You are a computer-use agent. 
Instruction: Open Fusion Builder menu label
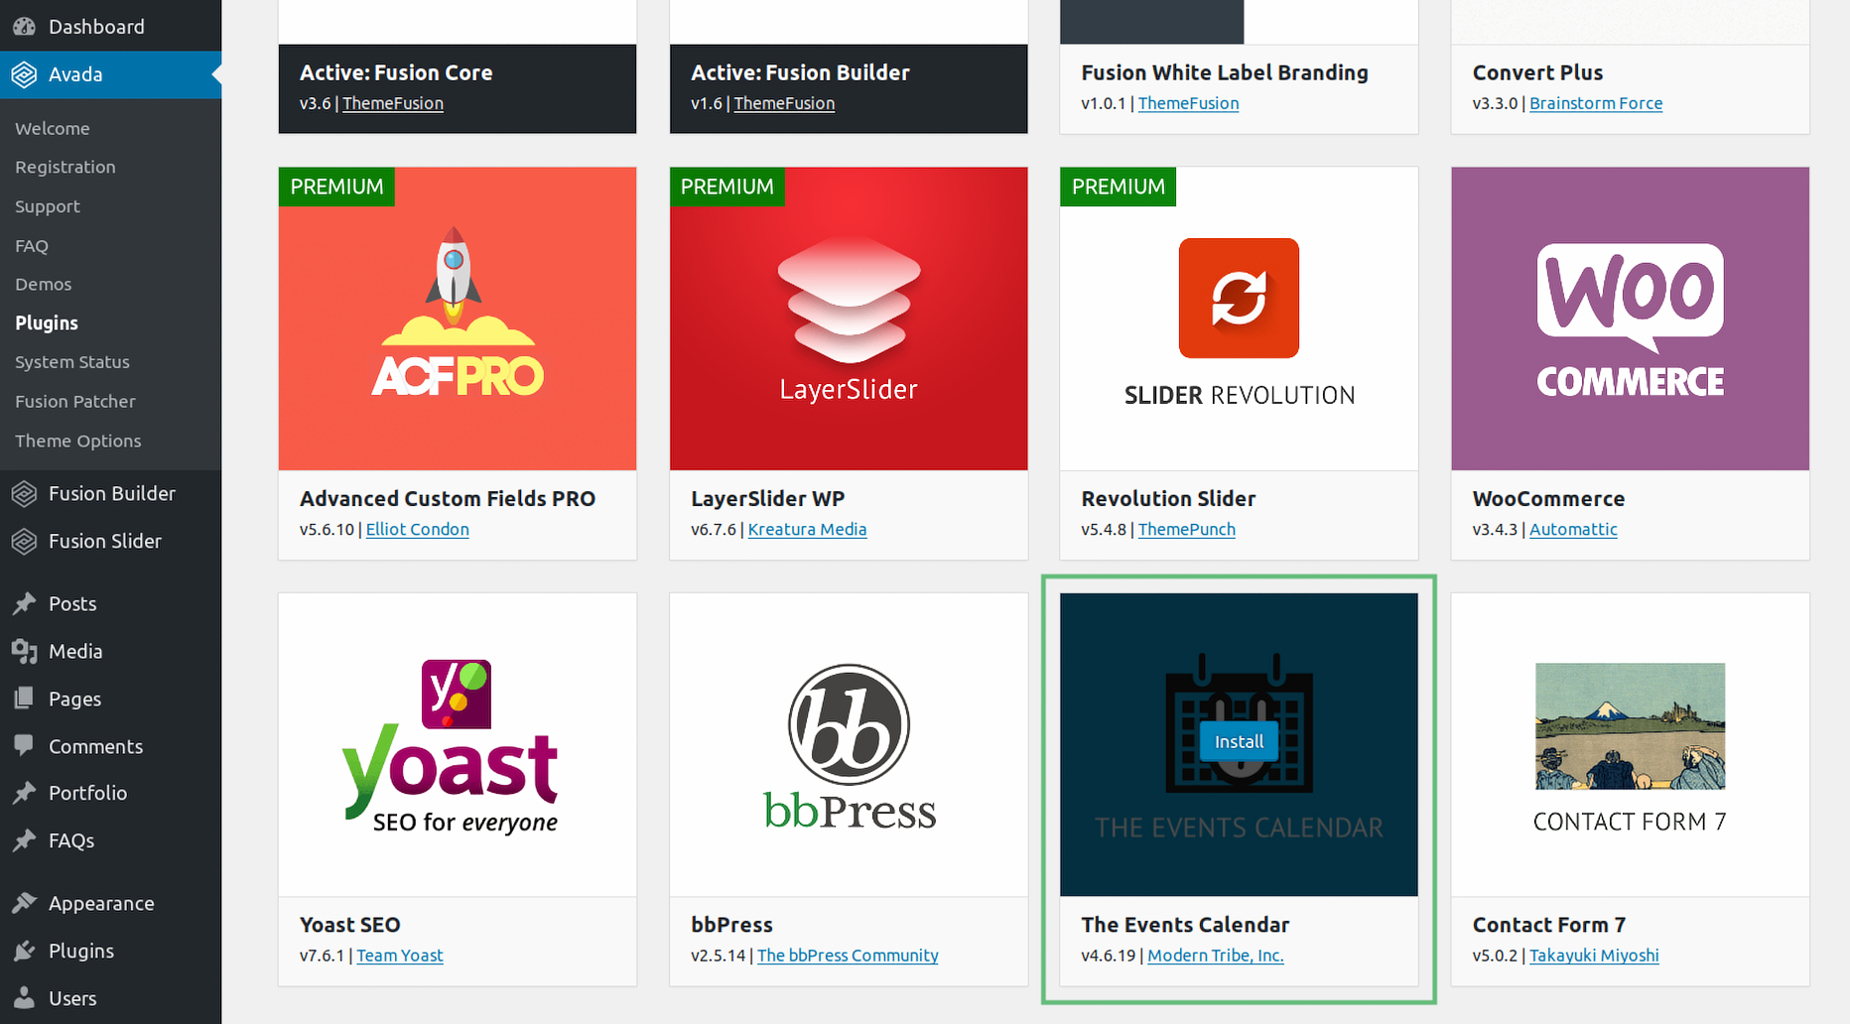(112, 494)
